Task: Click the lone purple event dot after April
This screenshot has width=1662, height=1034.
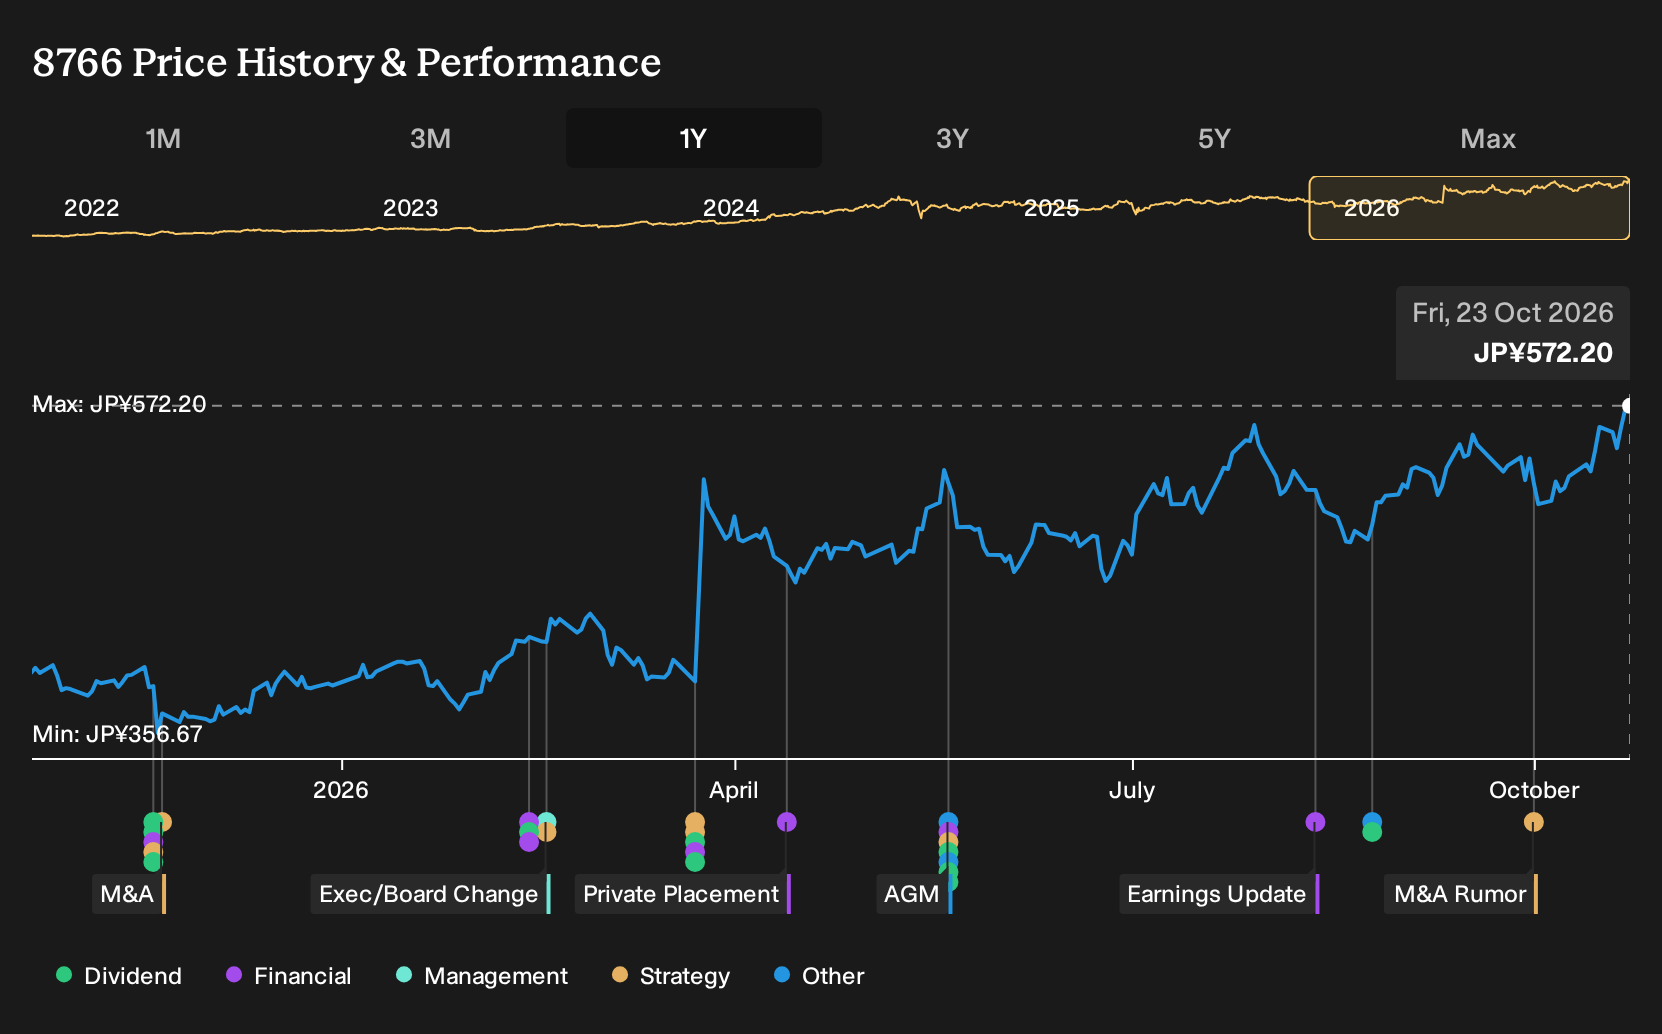Action: point(787,822)
